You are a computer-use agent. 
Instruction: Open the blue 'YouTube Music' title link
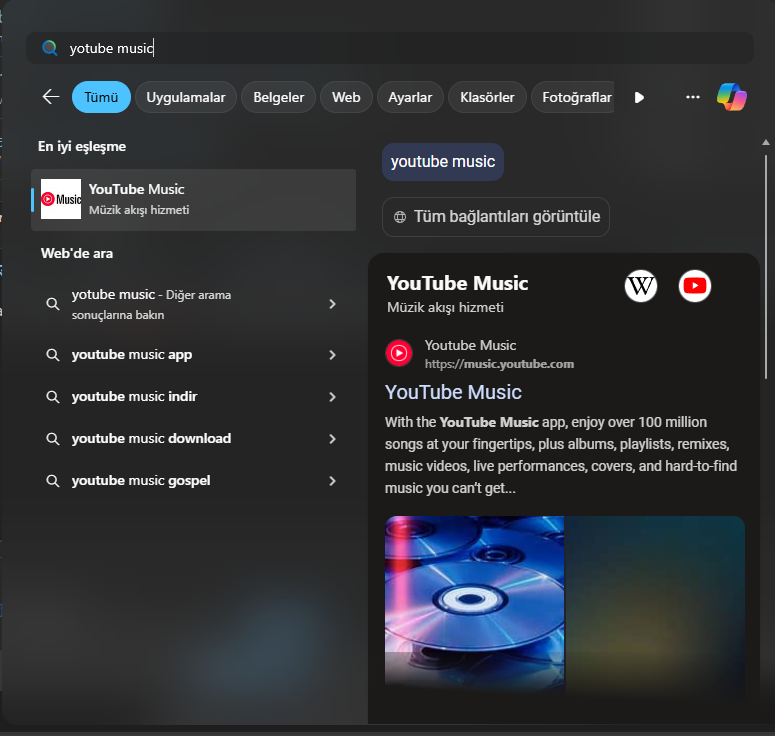coord(453,392)
